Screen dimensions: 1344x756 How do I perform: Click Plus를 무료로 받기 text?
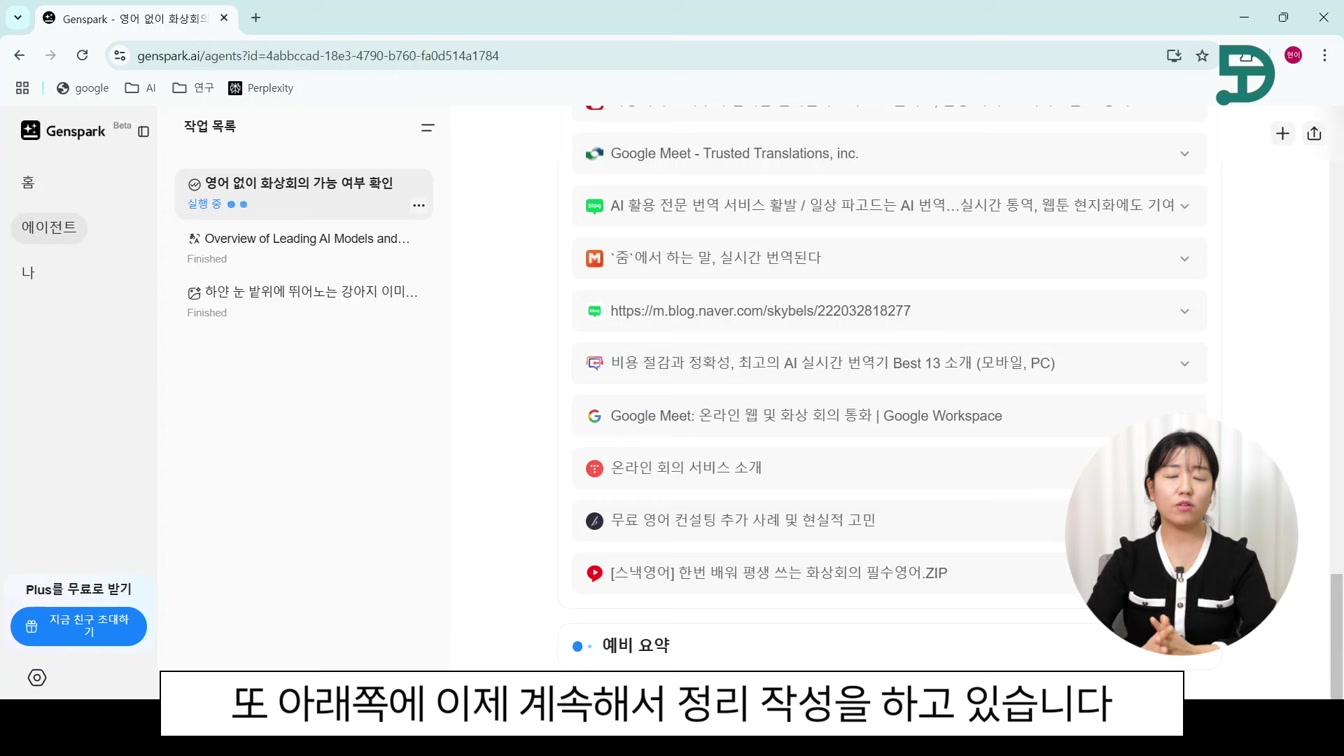tap(79, 589)
